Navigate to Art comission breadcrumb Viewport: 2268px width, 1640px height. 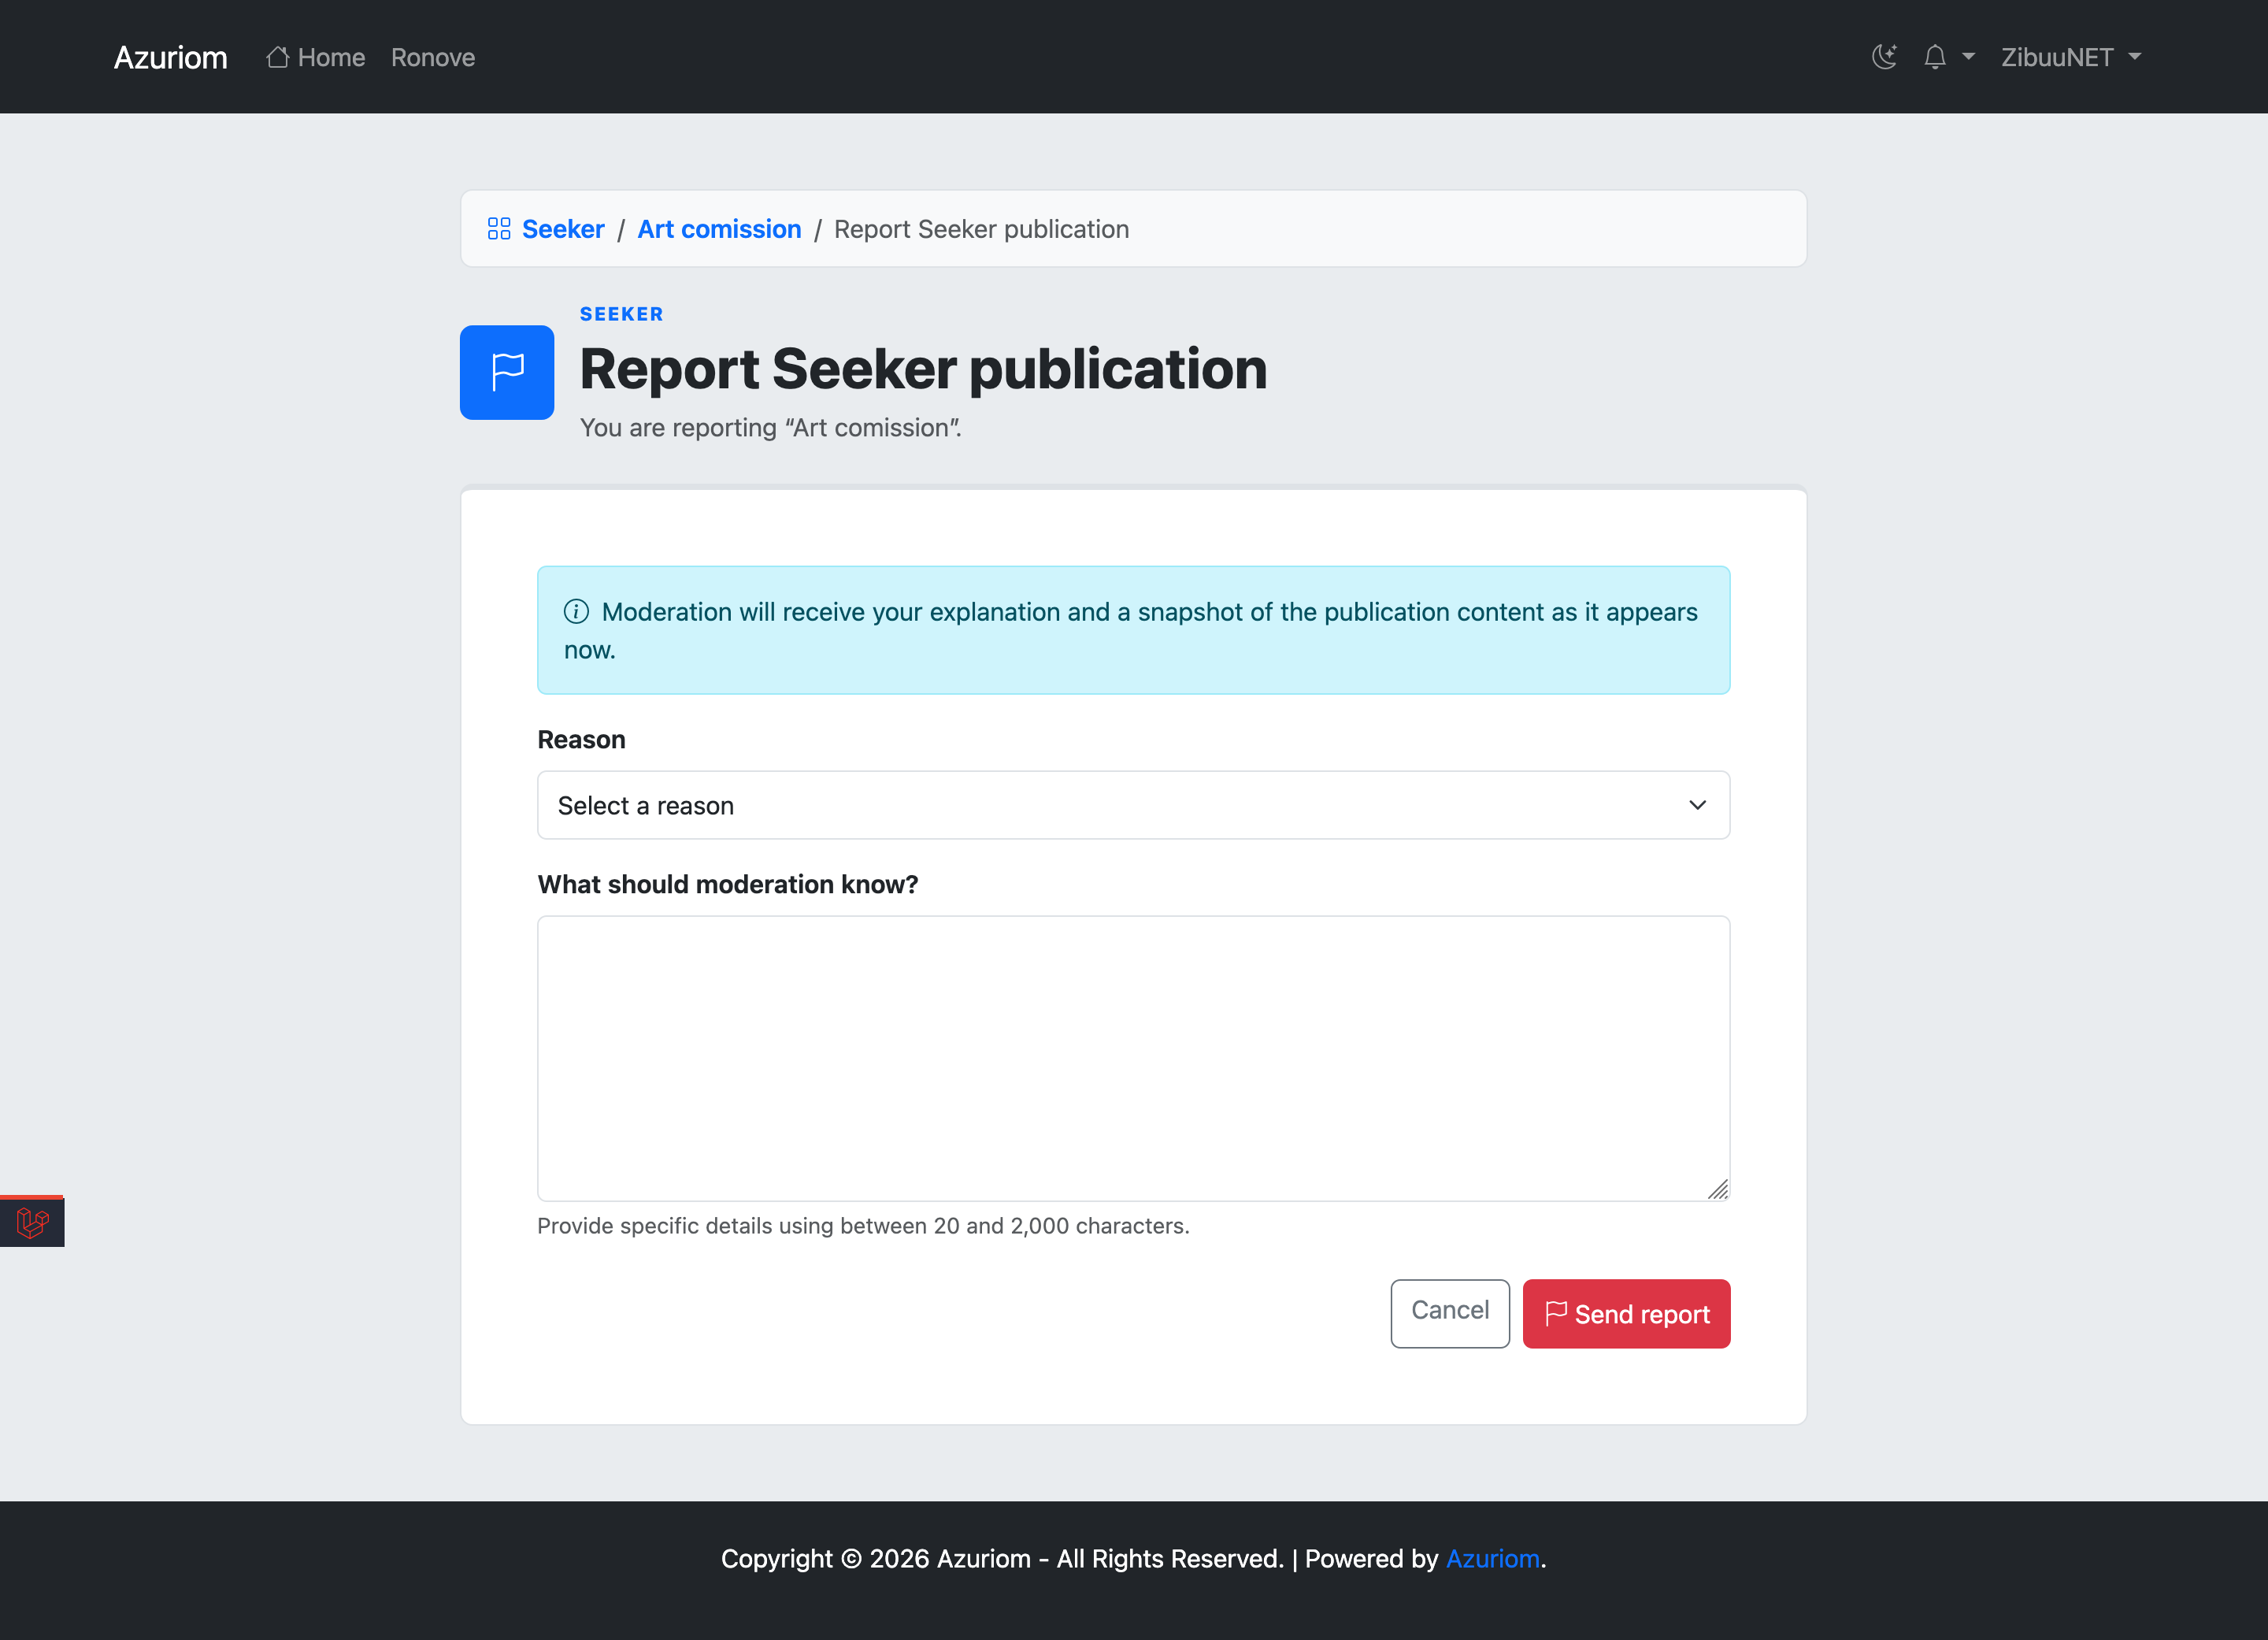point(719,229)
